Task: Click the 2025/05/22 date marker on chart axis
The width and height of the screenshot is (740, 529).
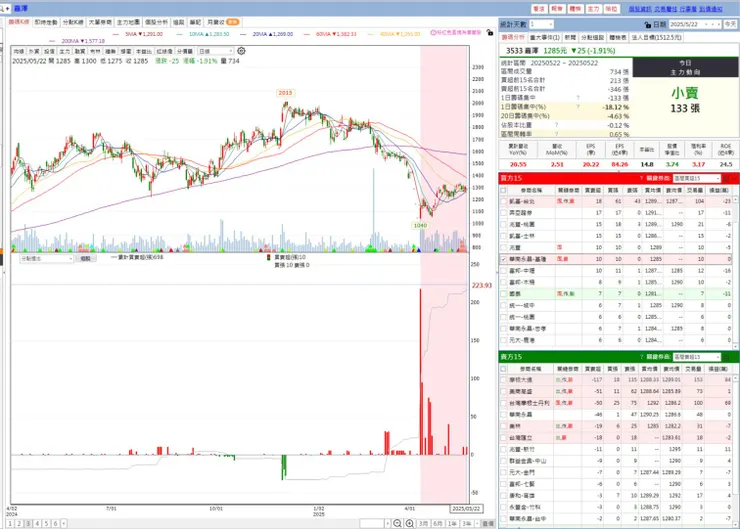Action: 466,509
